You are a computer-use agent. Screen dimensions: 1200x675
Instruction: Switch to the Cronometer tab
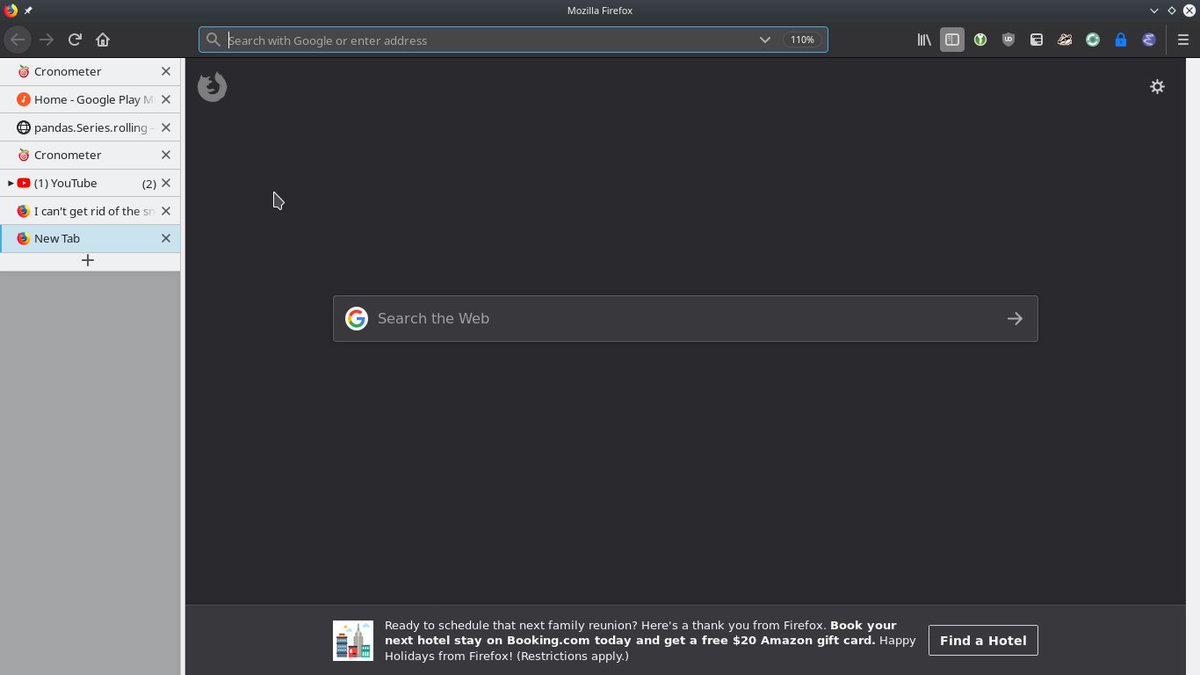coord(70,71)
